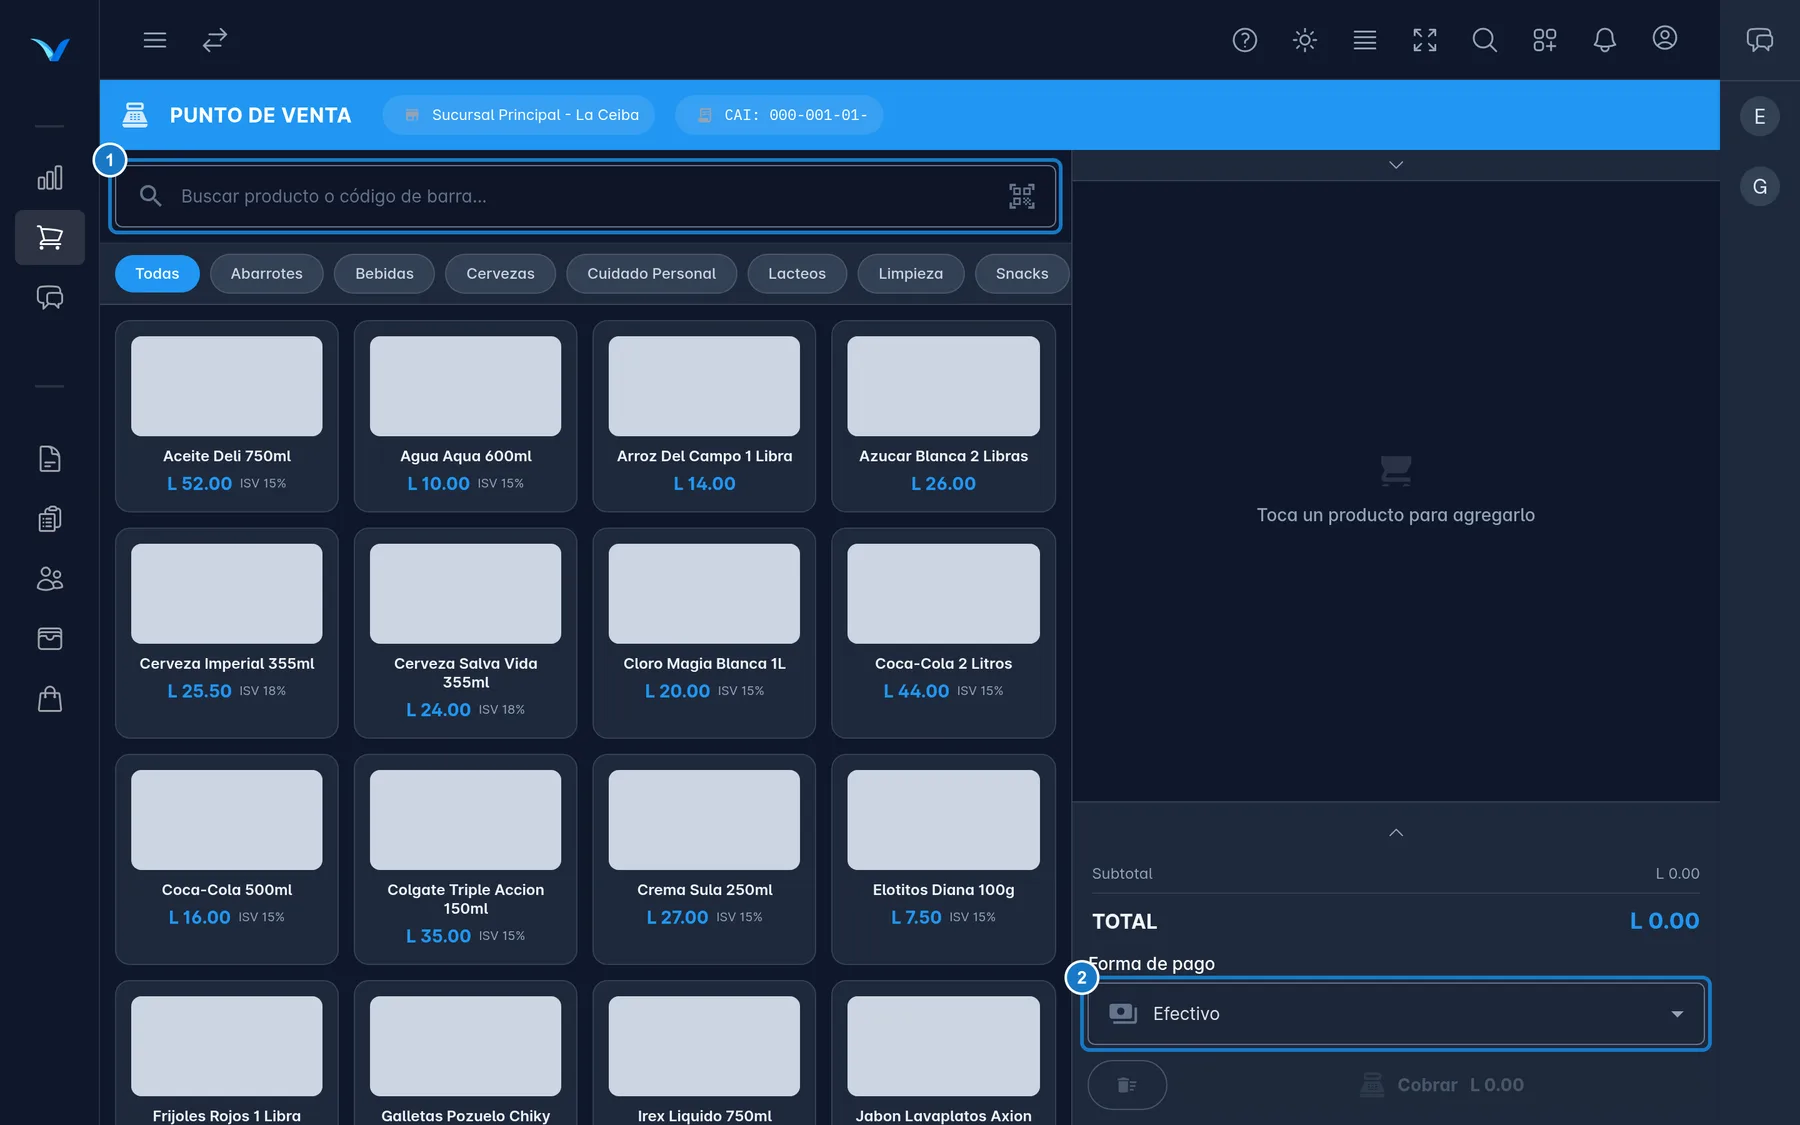Screen dimensions: 1800x1125
Task: Add Coca-Cola 2 Litros to cart
Action: (943, 633)
